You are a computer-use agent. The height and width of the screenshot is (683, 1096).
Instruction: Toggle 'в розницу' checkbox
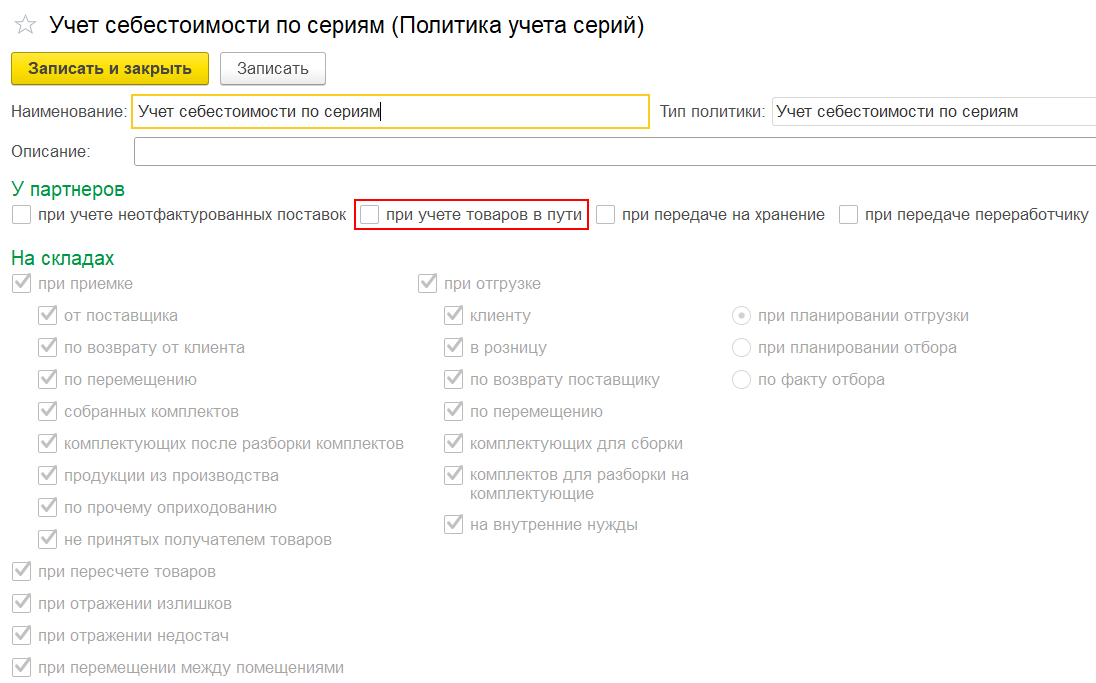click(x=454, y=347)
